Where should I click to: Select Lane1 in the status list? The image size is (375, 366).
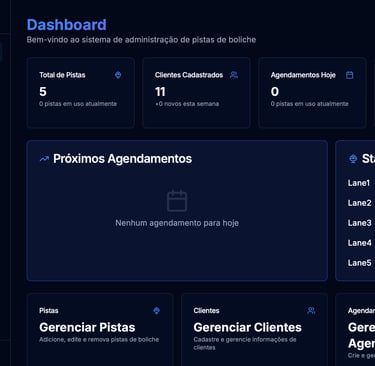point(359,183)
